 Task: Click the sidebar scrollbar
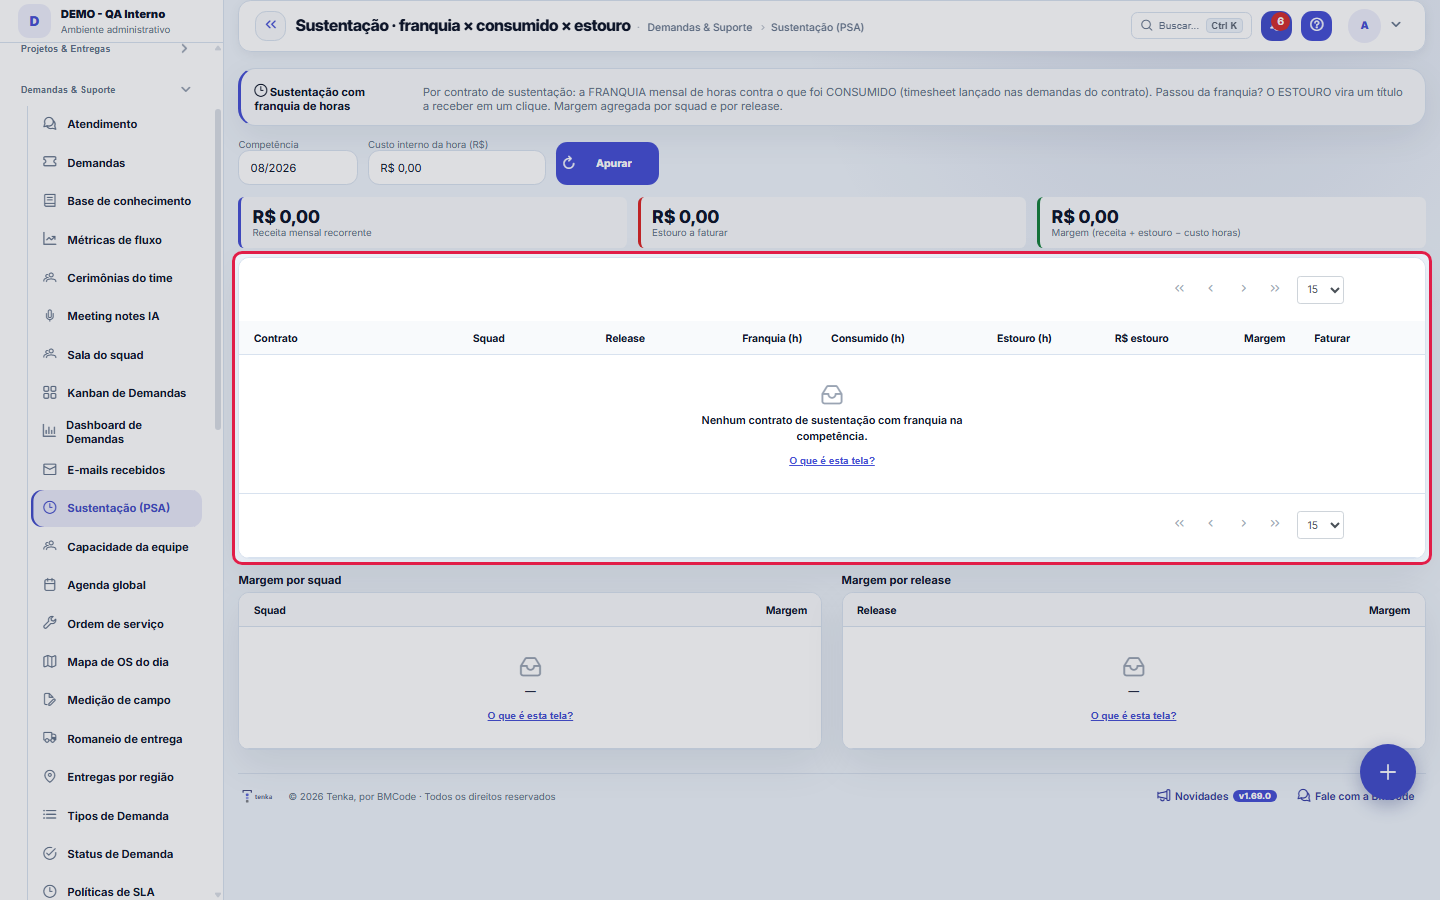218,270
